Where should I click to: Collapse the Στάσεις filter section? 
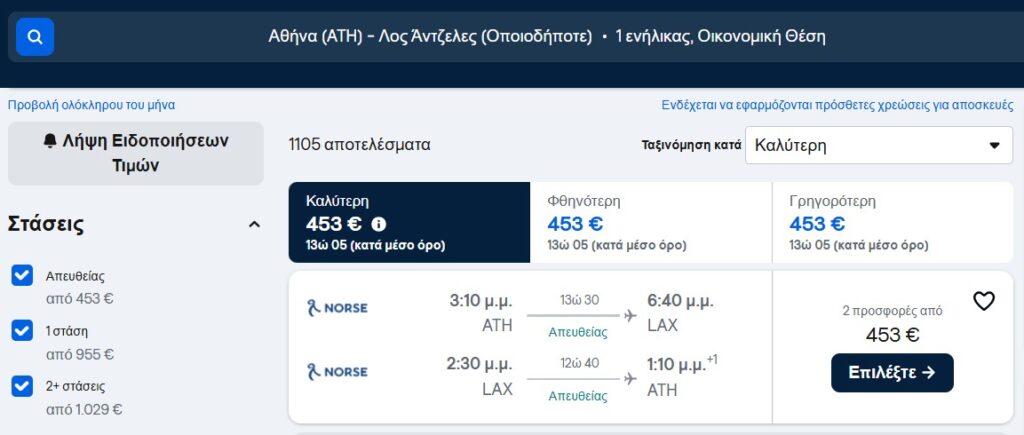[x=255, y=225]
